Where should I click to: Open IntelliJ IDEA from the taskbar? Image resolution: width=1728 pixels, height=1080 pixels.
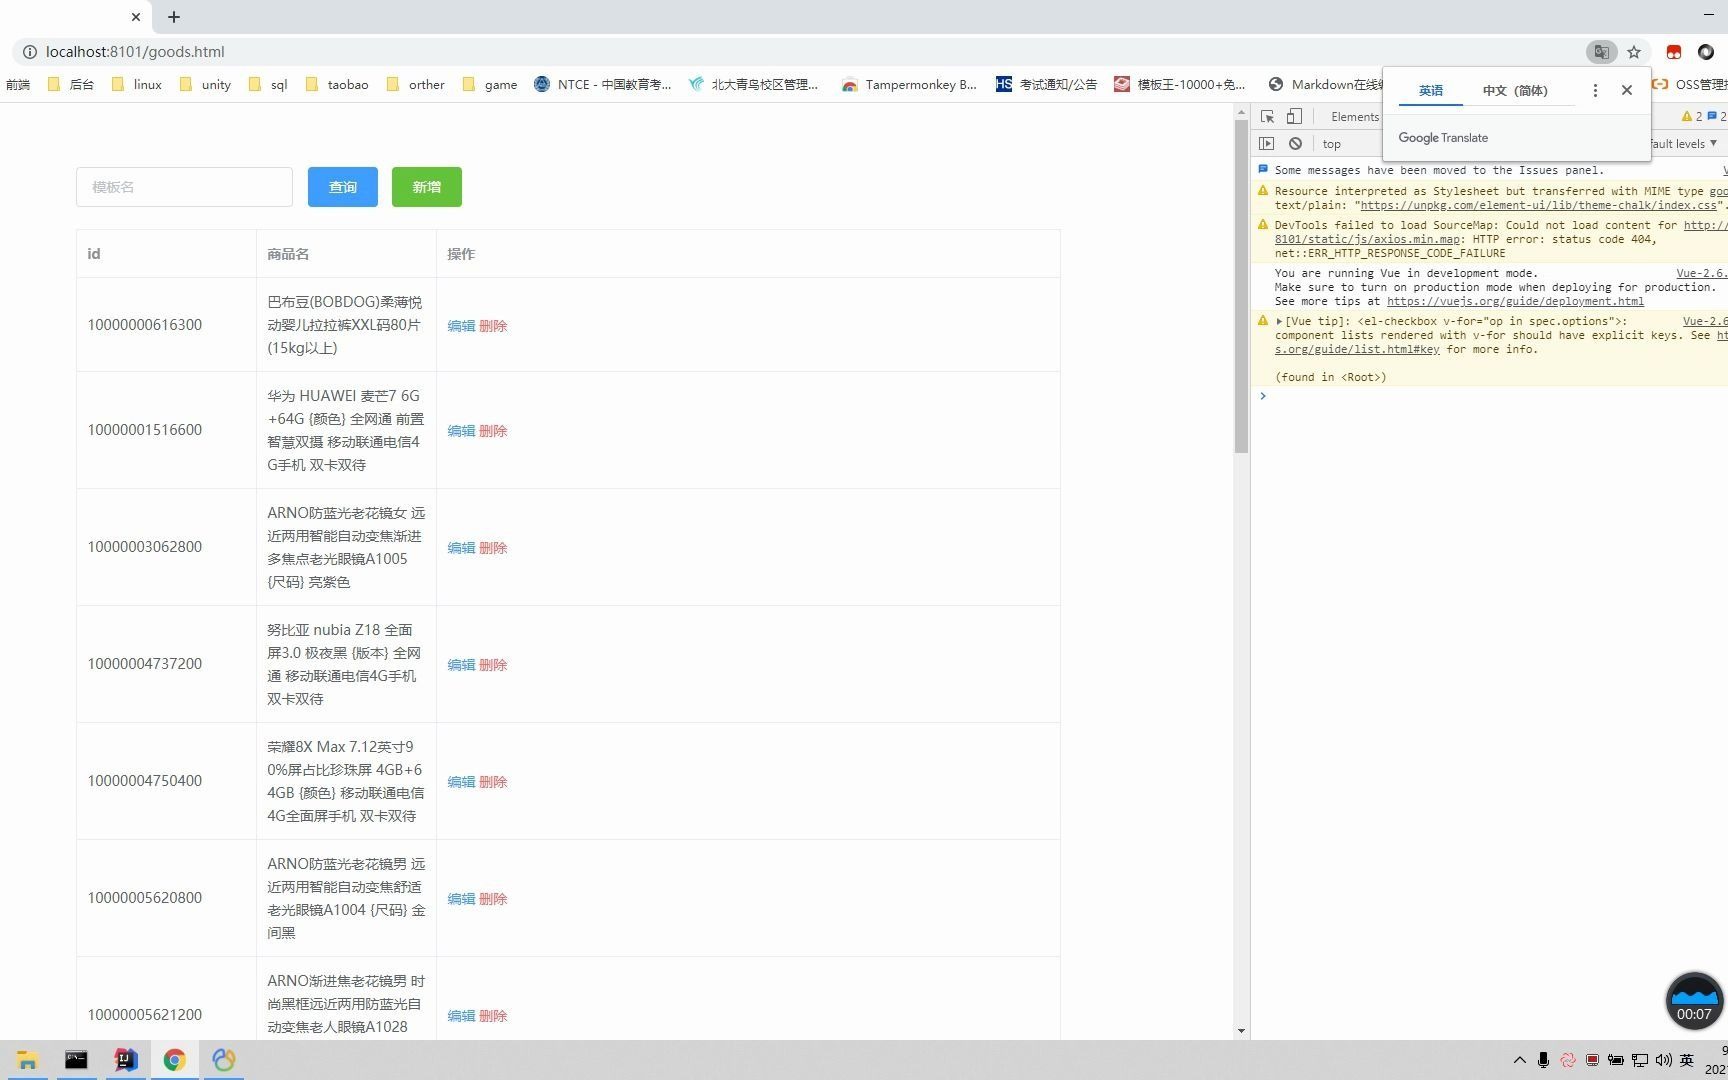pyautogui.click(x=125, y=1060)
